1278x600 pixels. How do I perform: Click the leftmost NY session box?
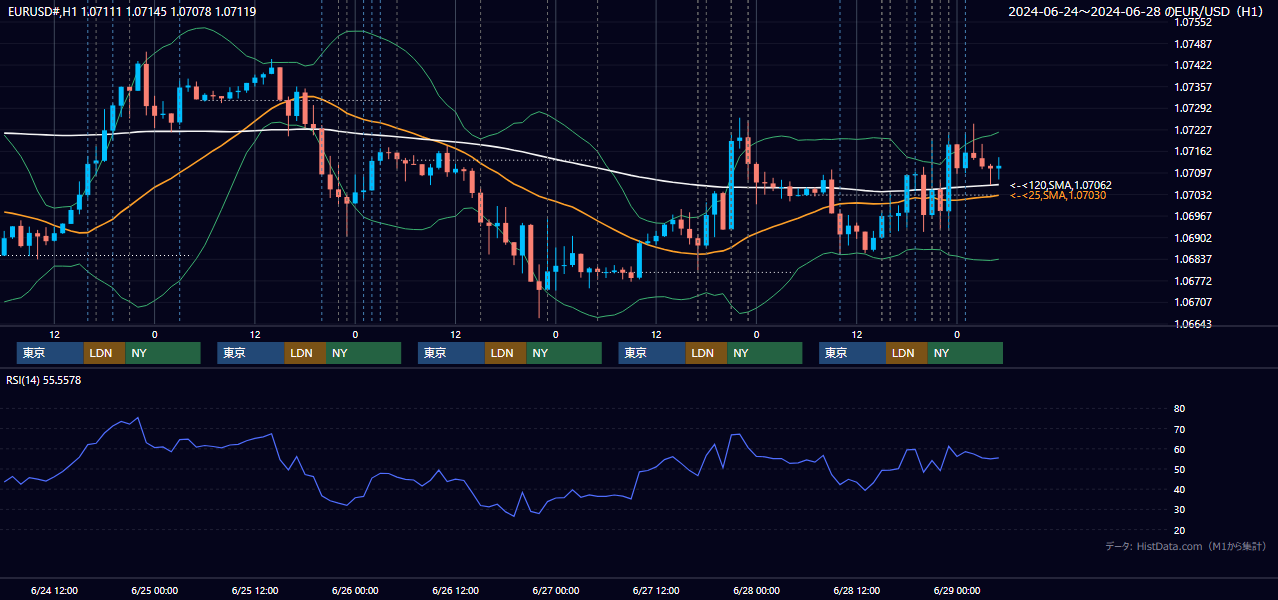click(162, 353)
